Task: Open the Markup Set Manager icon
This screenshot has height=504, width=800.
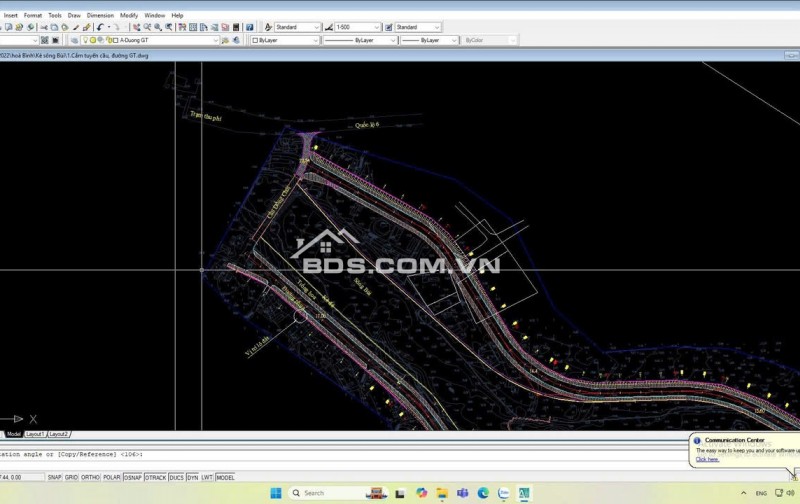Action: click(x=225, y=27)
